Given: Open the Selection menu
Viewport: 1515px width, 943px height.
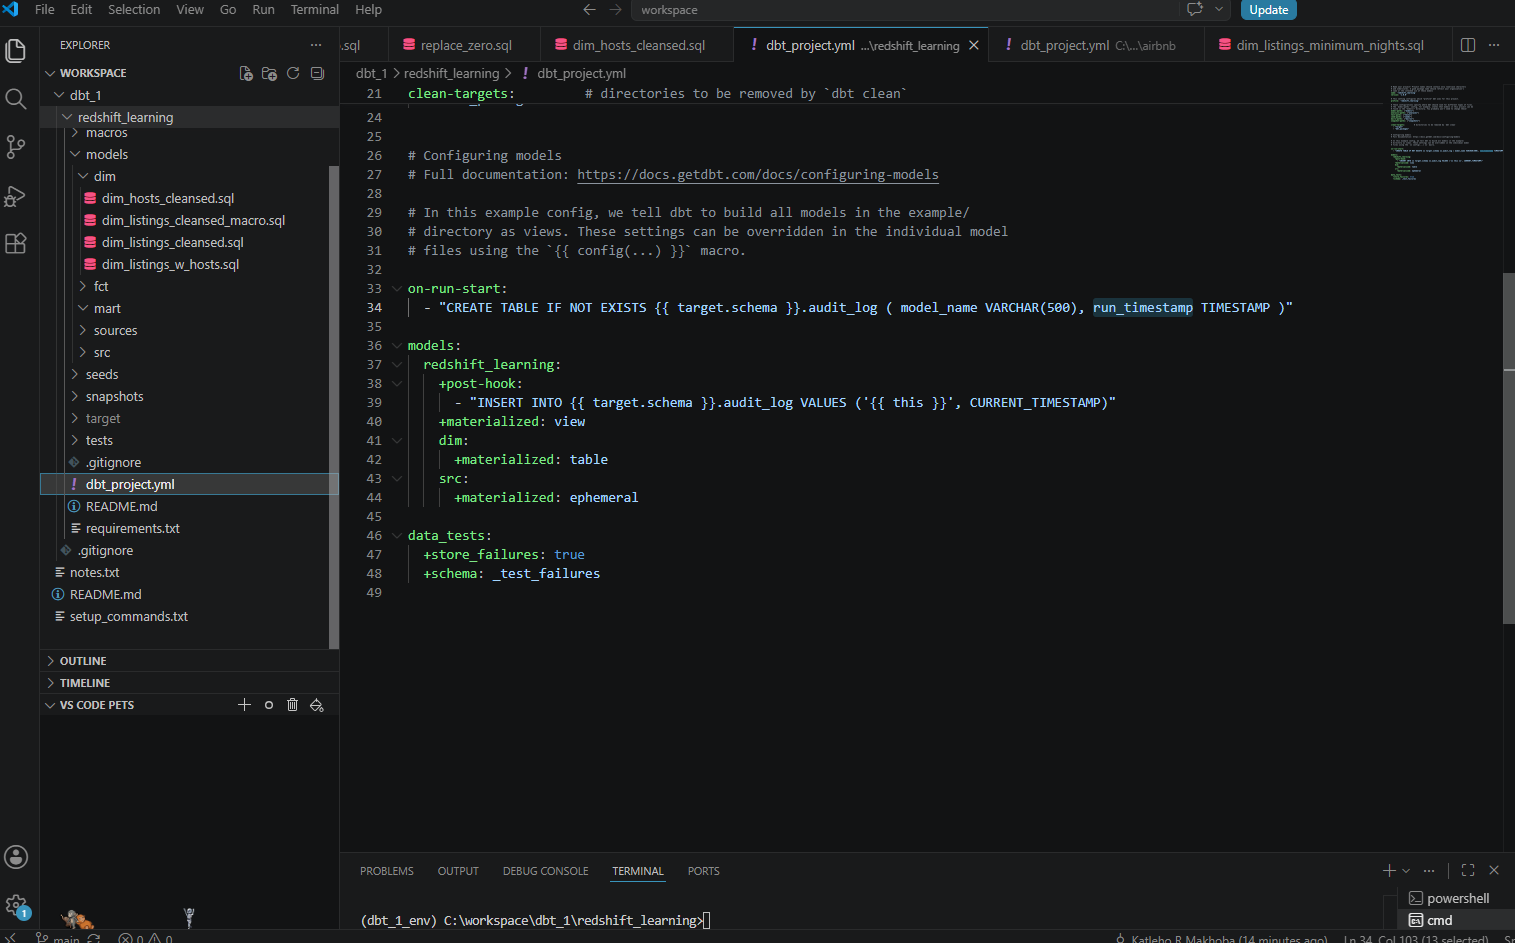Looking at the screenshot, I should [134, 10].
